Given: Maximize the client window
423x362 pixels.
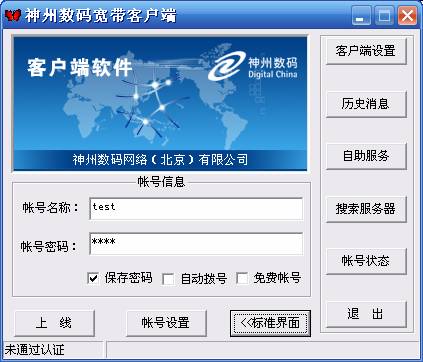Looking at the screenshot, I should (384, 15).
